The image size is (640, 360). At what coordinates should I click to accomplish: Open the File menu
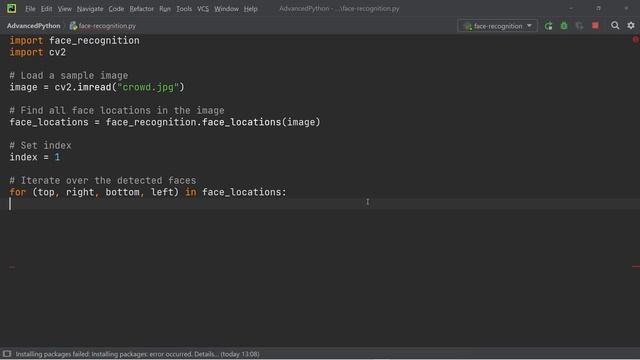30,9
